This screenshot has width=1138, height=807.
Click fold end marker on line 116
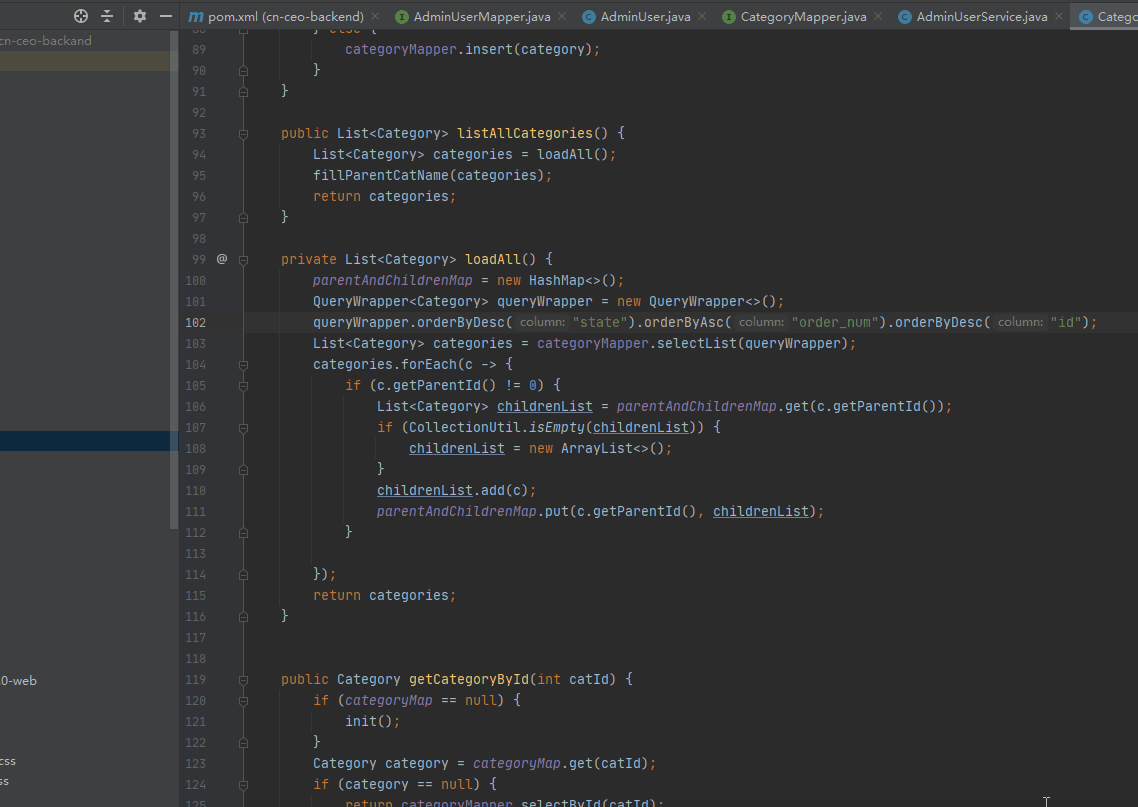tap(243, 617)
